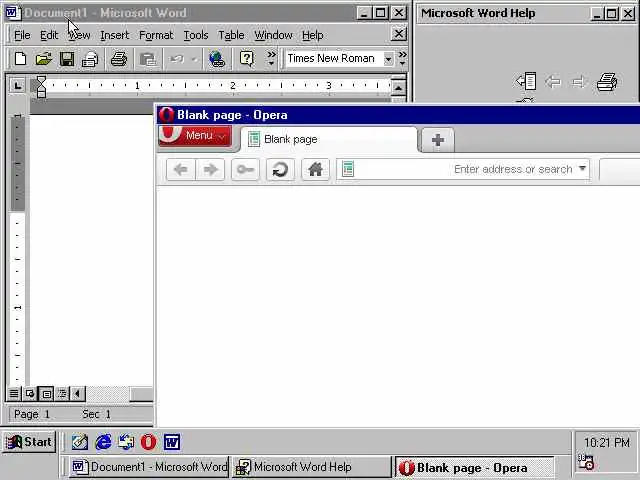Click the Print icon in Word toolbar

pyautogui.click(x=119, y=59)
